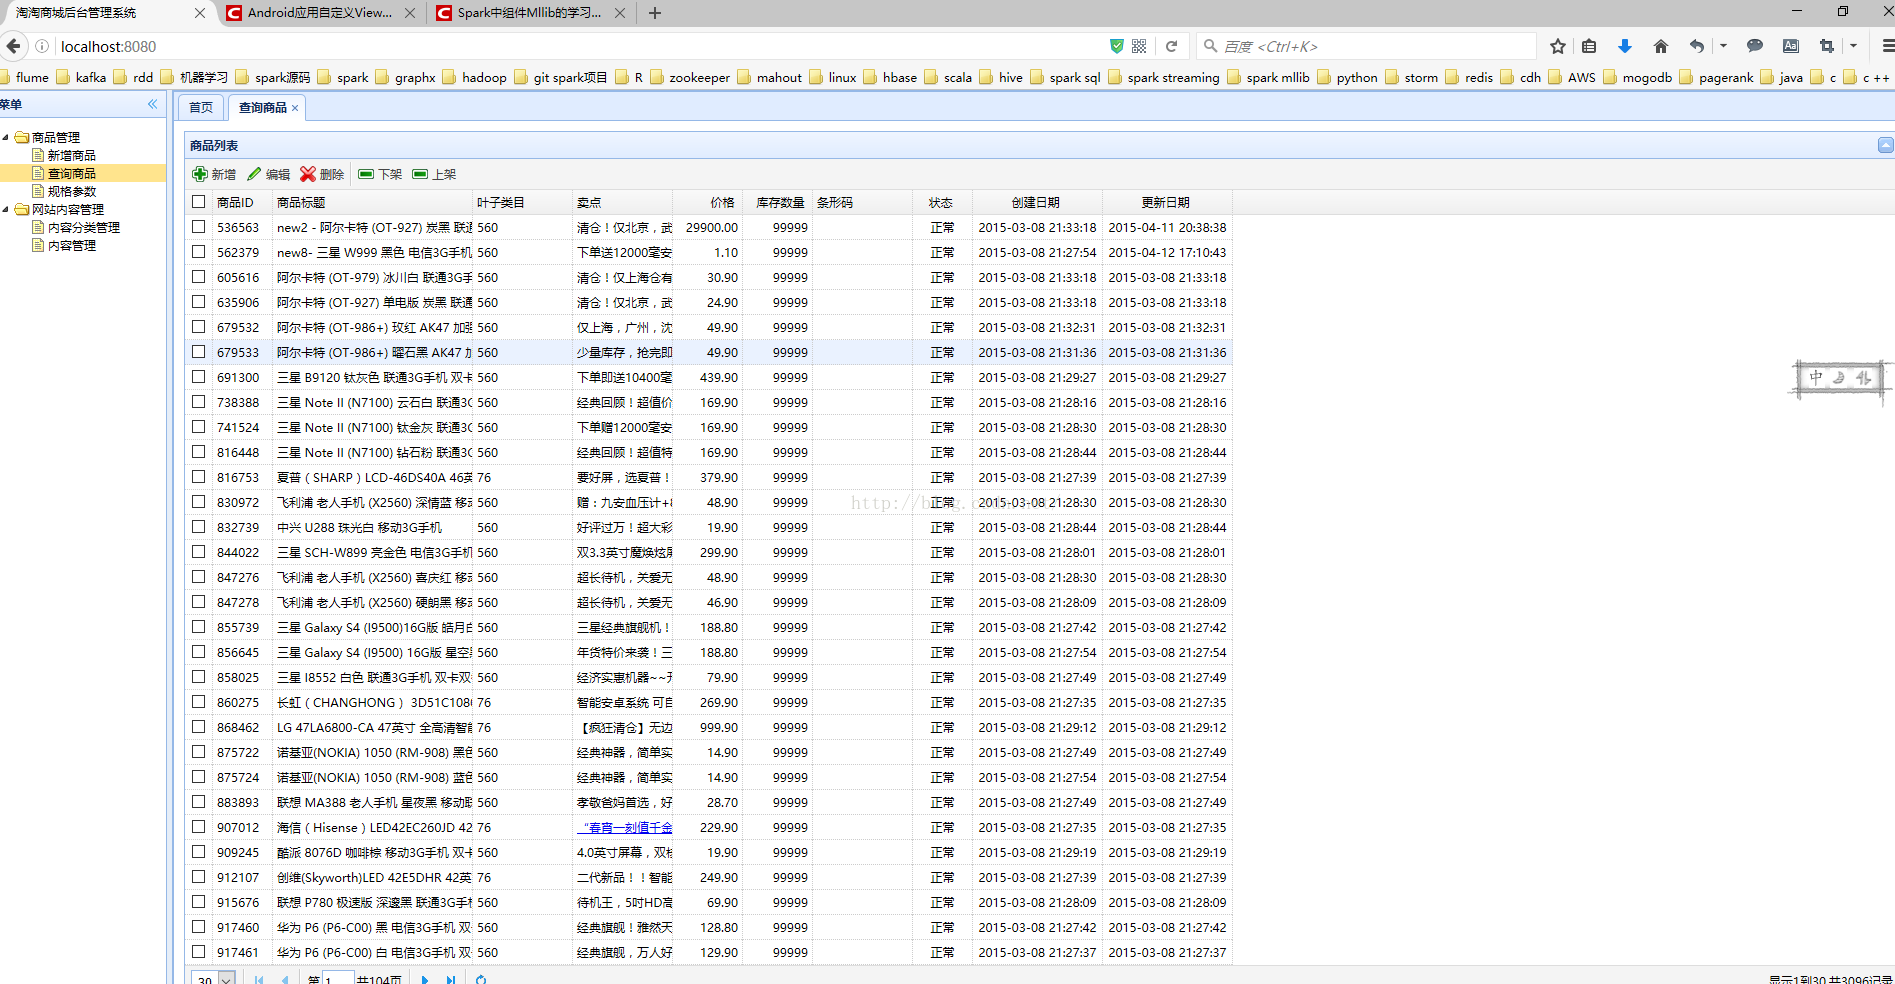Open downloads via blue arrow icon
Image resolution: width=1895 pixels, height=984 pixels.
(1625, 46)
